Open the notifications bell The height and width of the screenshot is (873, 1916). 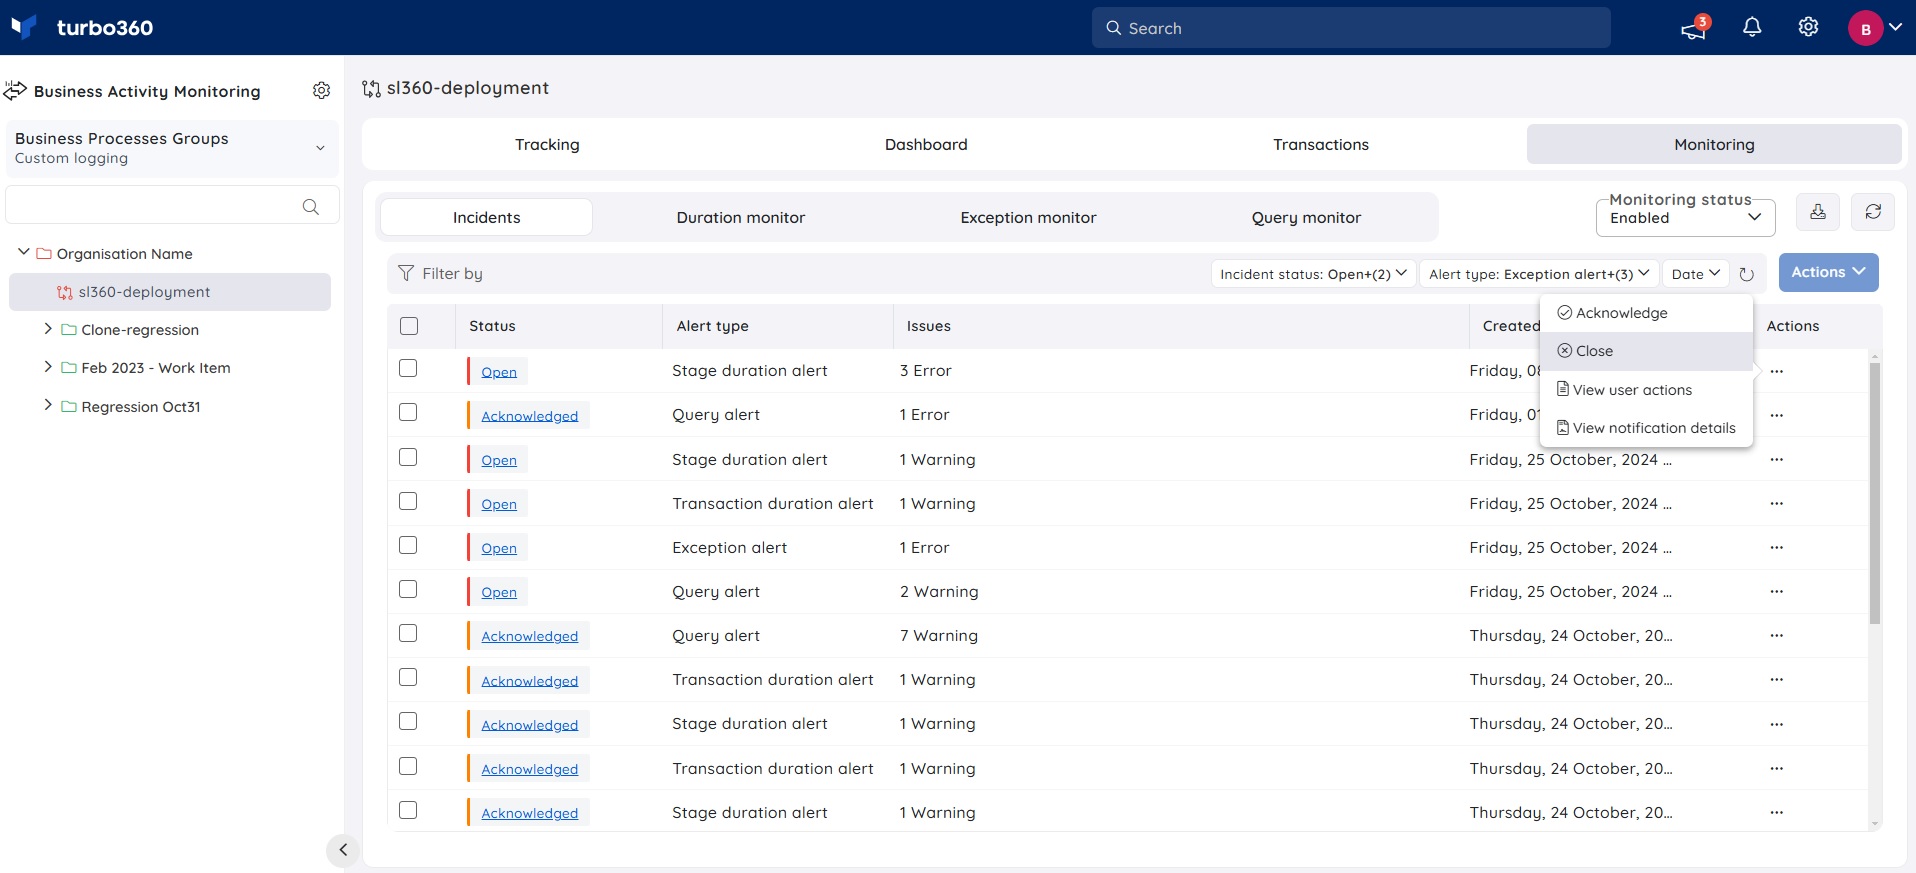click(x=1752, y=27)
